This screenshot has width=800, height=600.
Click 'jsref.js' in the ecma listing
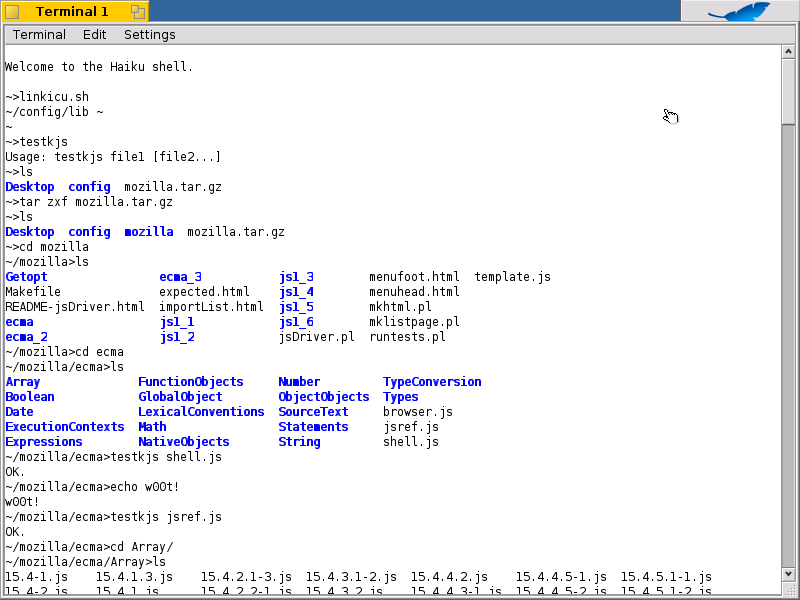[x=411, y=427]
